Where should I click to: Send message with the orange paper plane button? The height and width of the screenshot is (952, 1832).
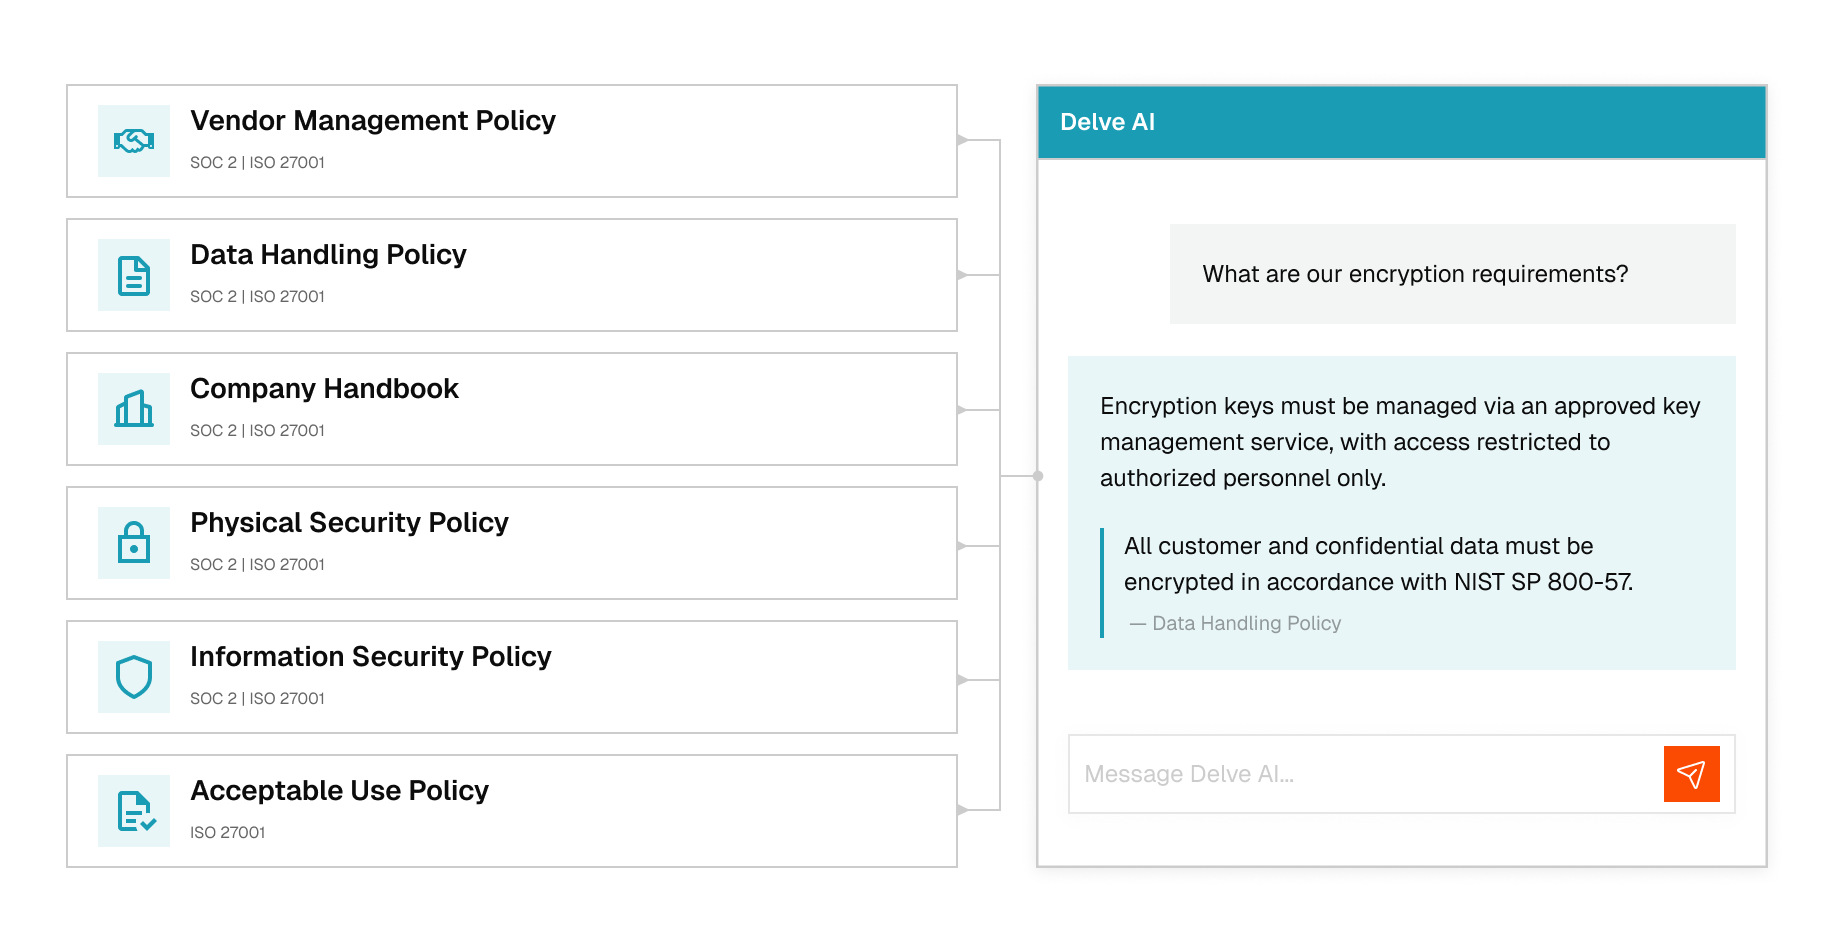pyautogui.click(x=1692, y=774)
